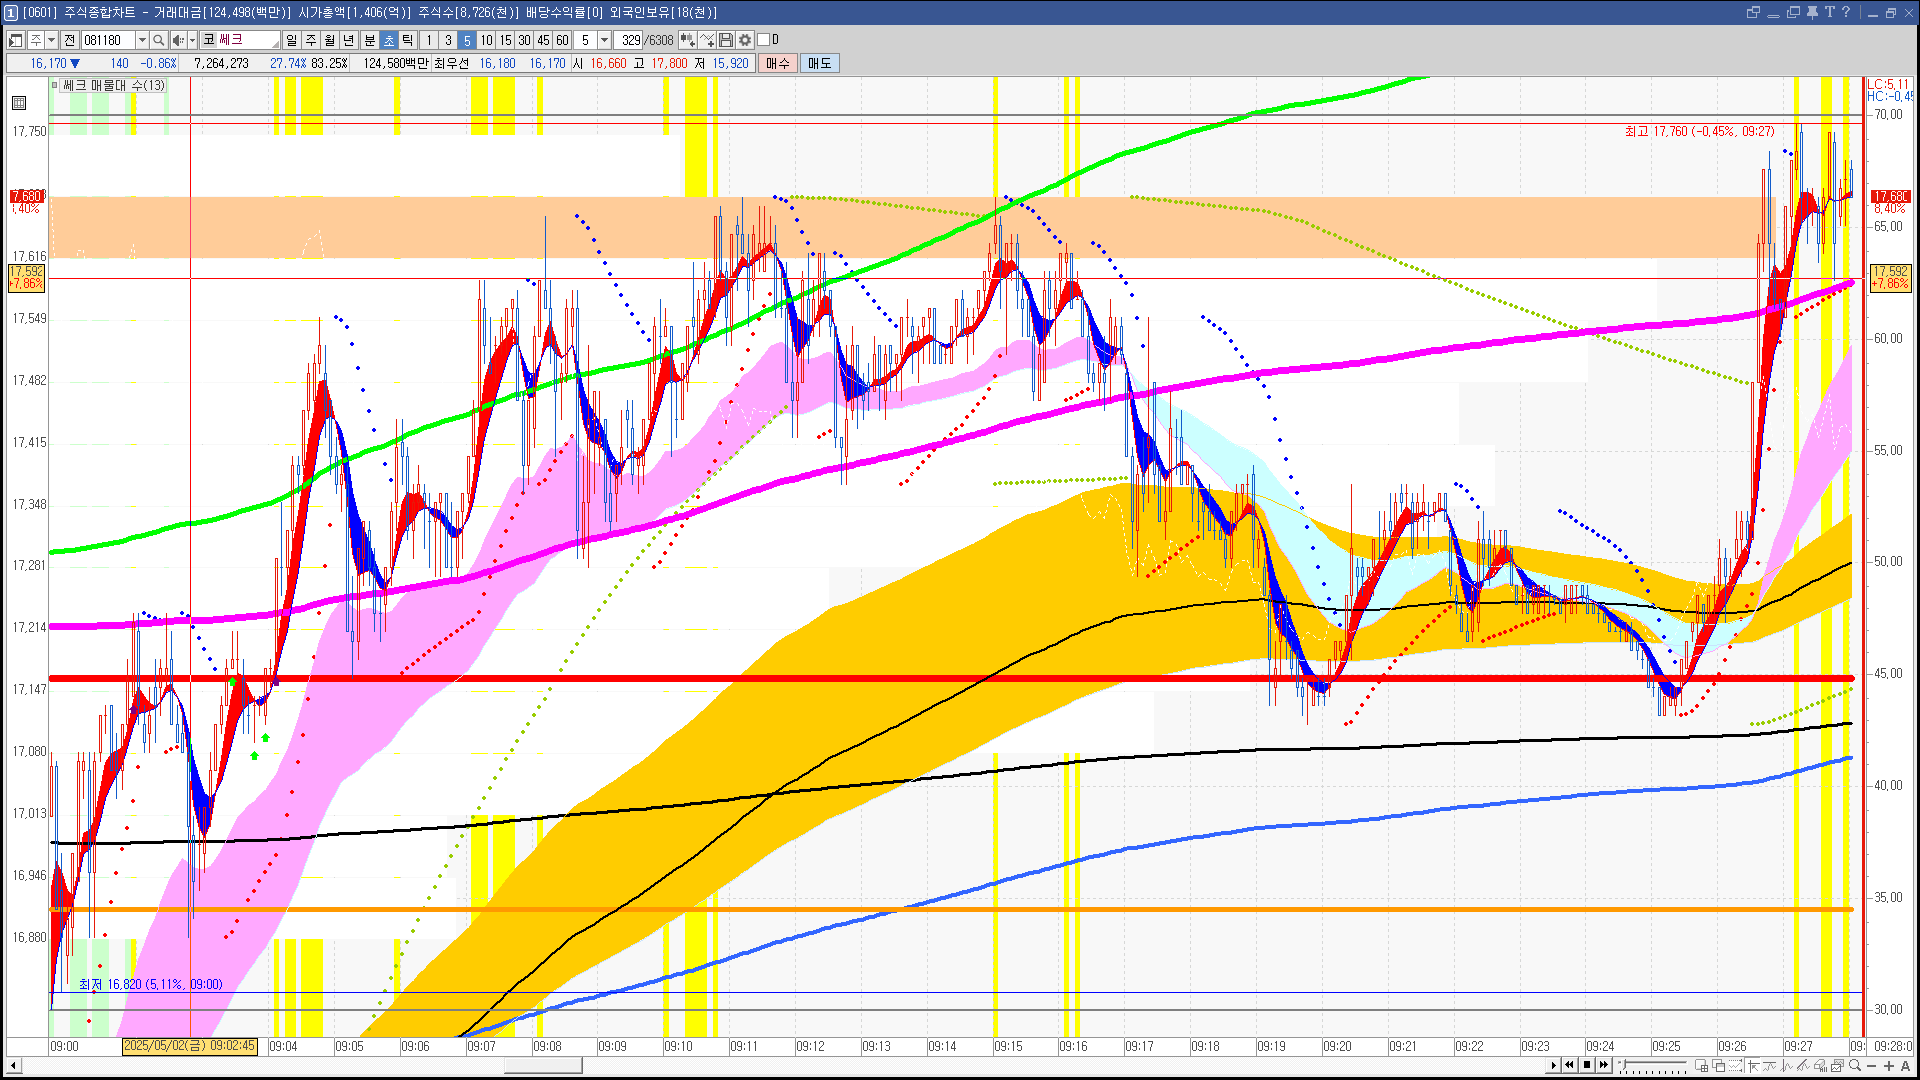This screenshot has height=1080, width=1920.
Task: Select the 일 (daily) period button
Action: click(291, 40)
